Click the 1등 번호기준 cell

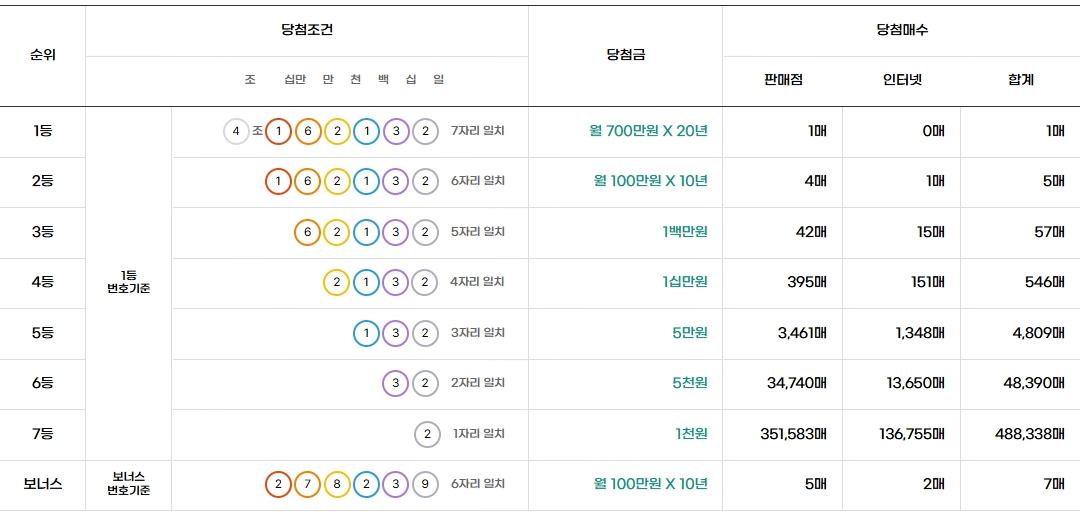[128, 282]
